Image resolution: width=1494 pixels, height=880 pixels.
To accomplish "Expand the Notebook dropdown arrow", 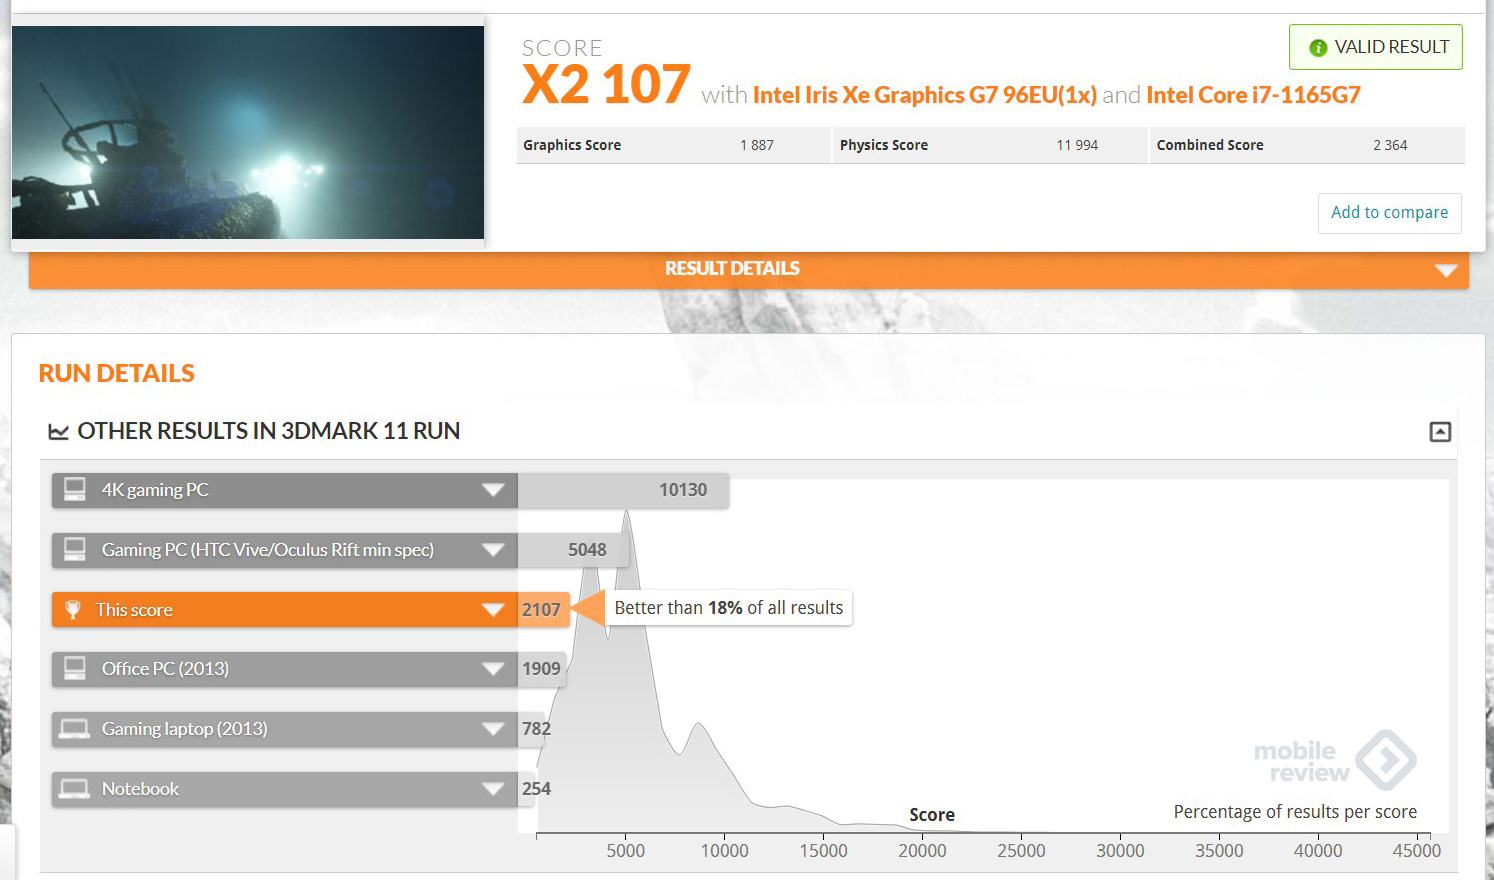I will point(492,789).
